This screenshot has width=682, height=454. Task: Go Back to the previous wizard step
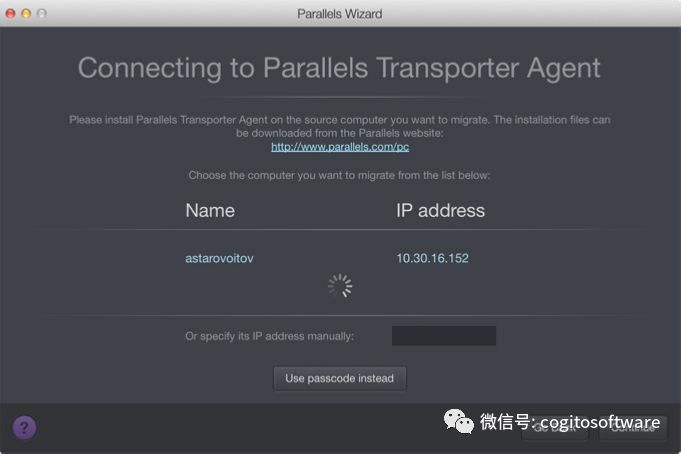555,428
